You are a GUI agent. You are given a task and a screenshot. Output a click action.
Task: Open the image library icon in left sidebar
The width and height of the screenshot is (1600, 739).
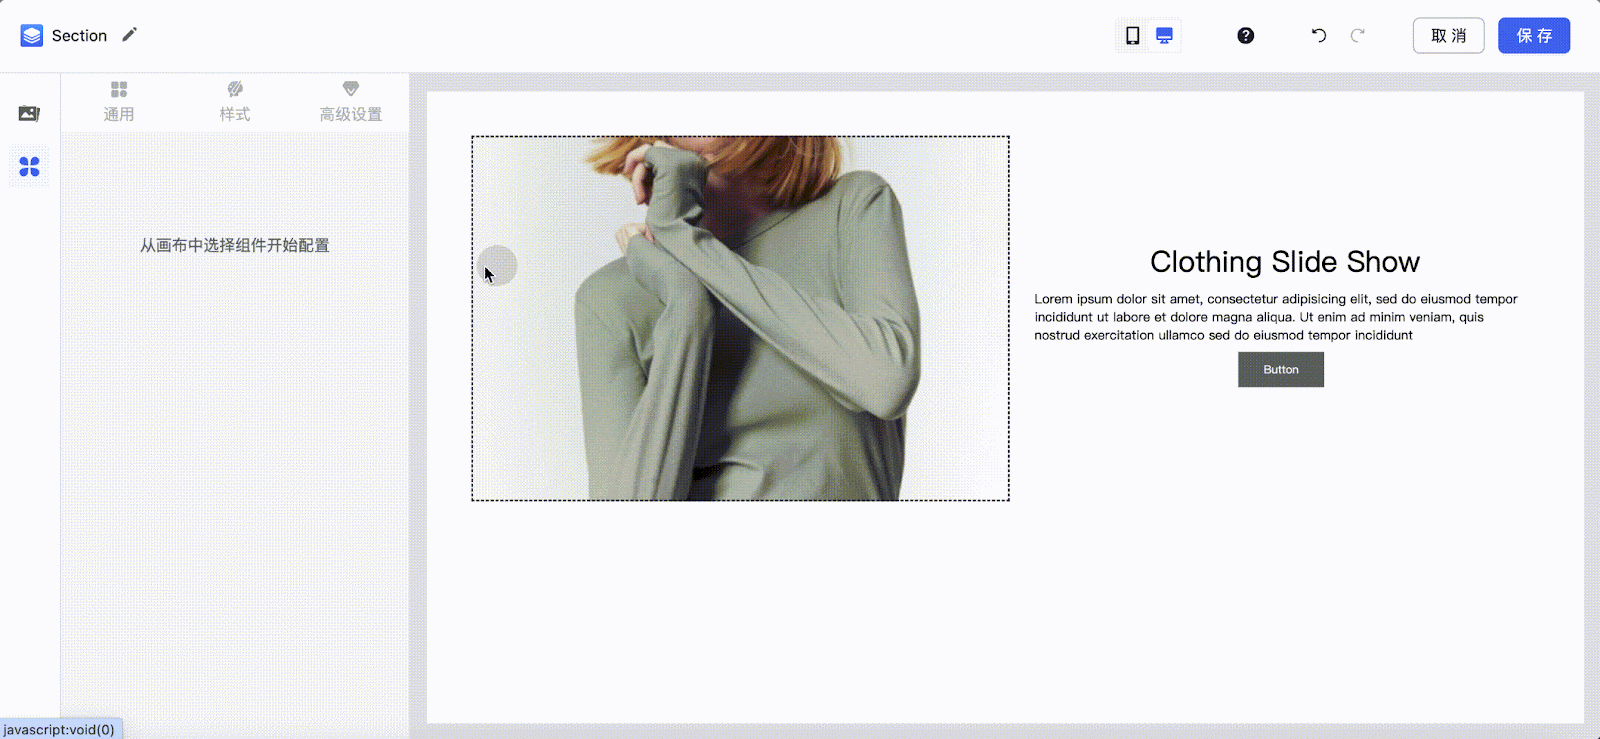(29, 113)
